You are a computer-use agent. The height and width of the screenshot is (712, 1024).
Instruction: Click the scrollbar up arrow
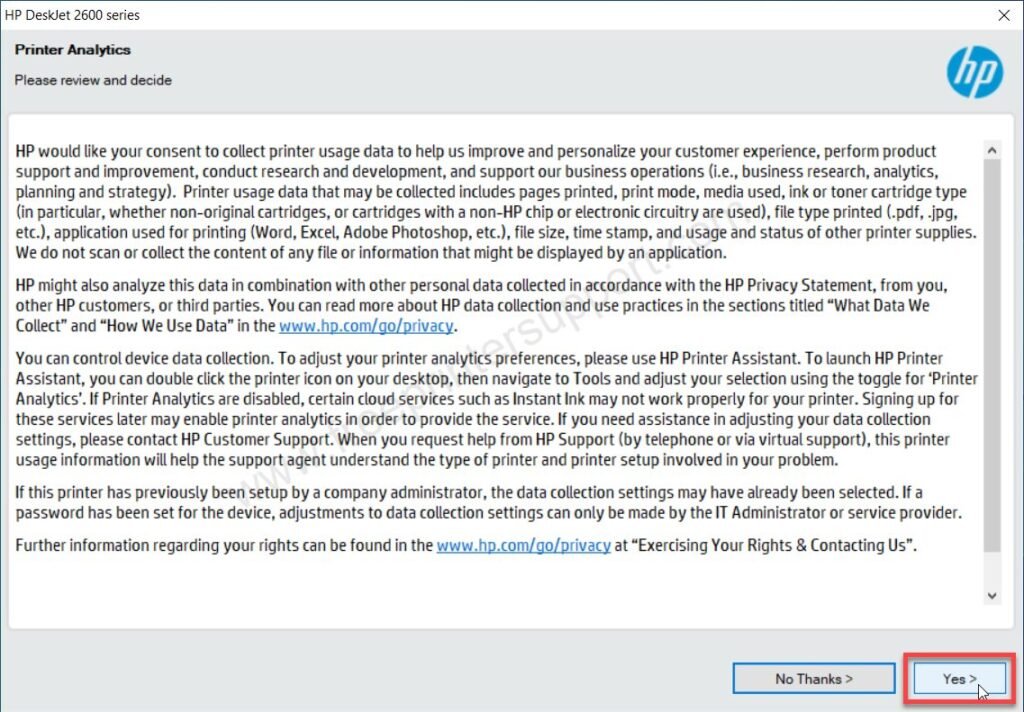(992, 150)
